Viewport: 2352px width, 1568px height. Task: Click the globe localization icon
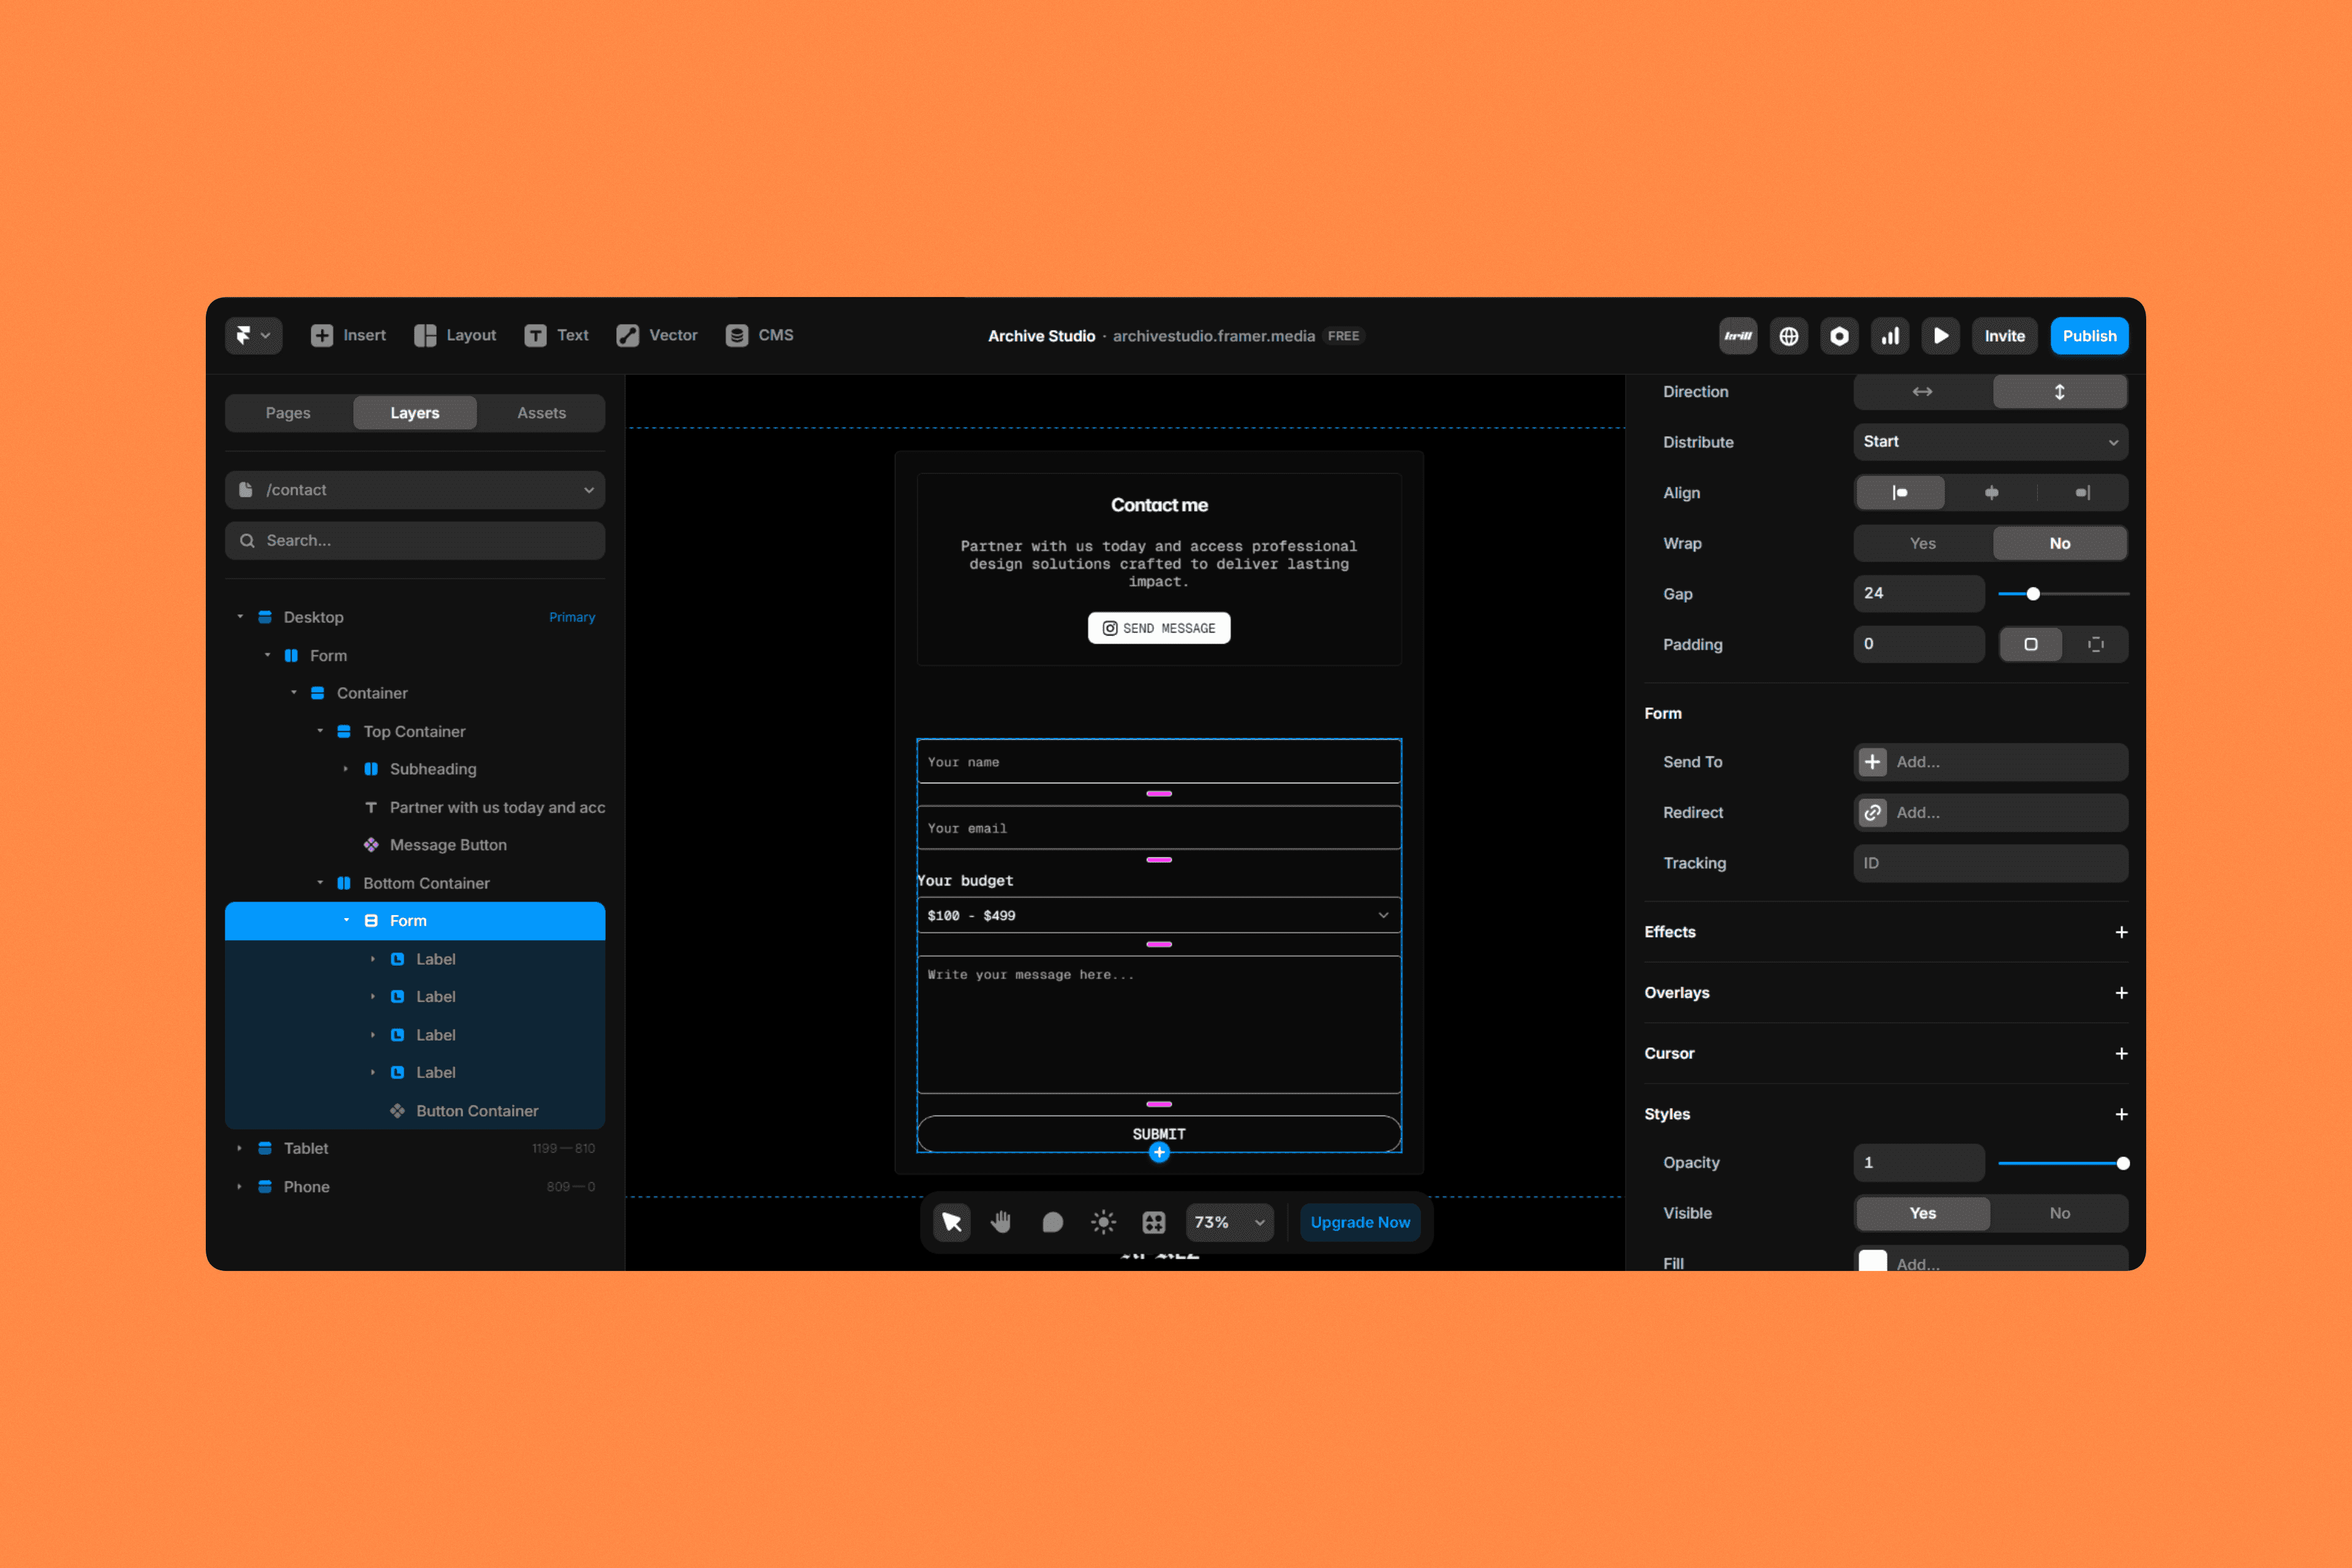[x=1788, y=336]
